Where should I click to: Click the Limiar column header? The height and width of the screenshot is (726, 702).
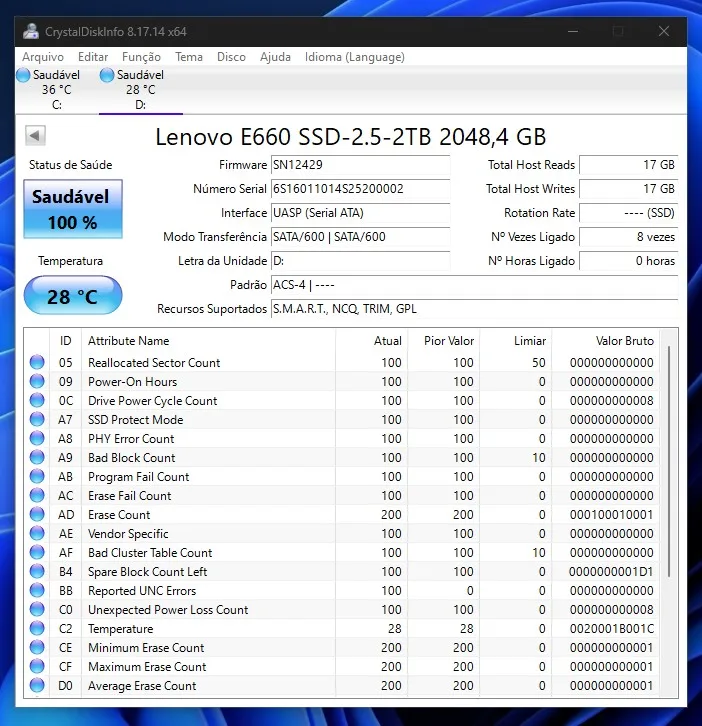click(x=516, y=341)
